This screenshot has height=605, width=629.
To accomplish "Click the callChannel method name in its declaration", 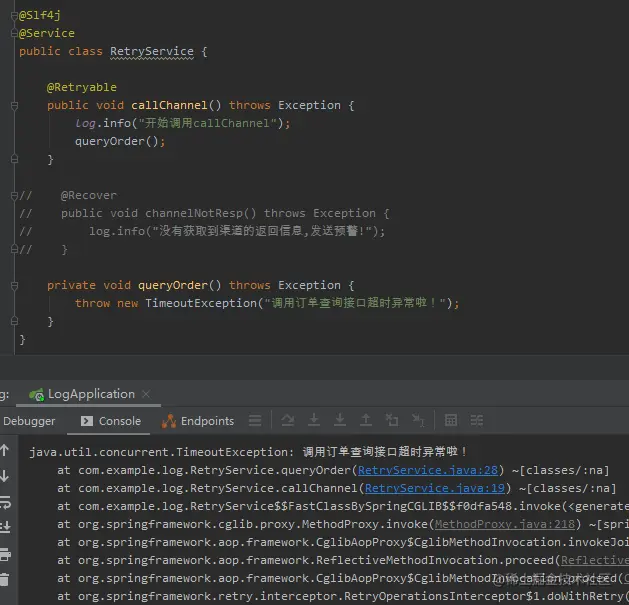I will click(x=169, y=105).
